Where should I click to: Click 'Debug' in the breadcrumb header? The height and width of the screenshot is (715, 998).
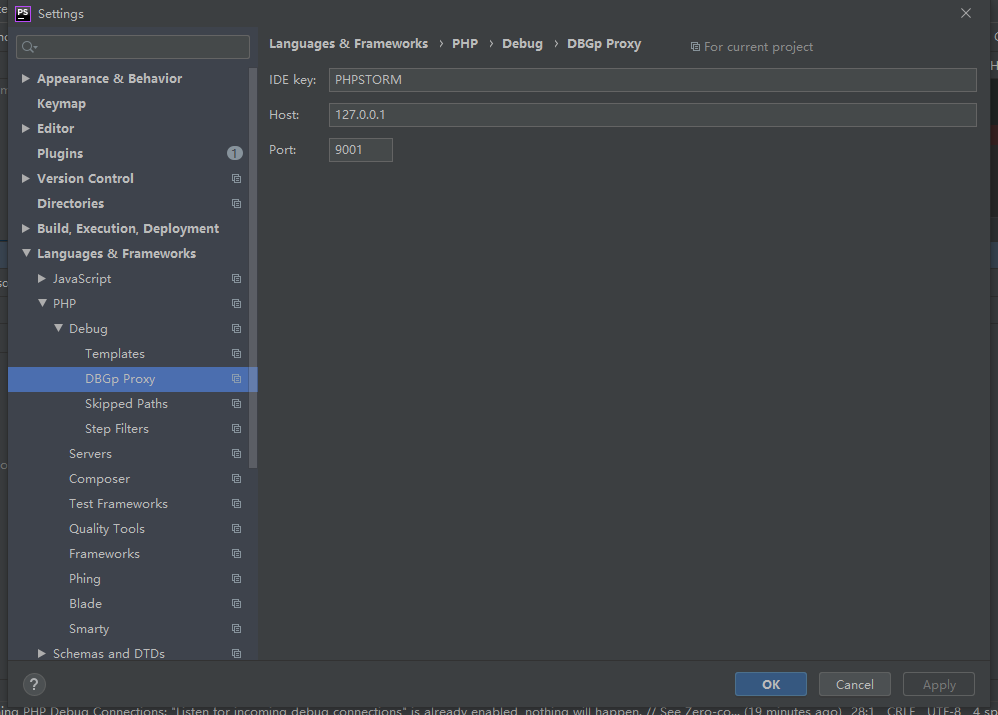point(523,43)
